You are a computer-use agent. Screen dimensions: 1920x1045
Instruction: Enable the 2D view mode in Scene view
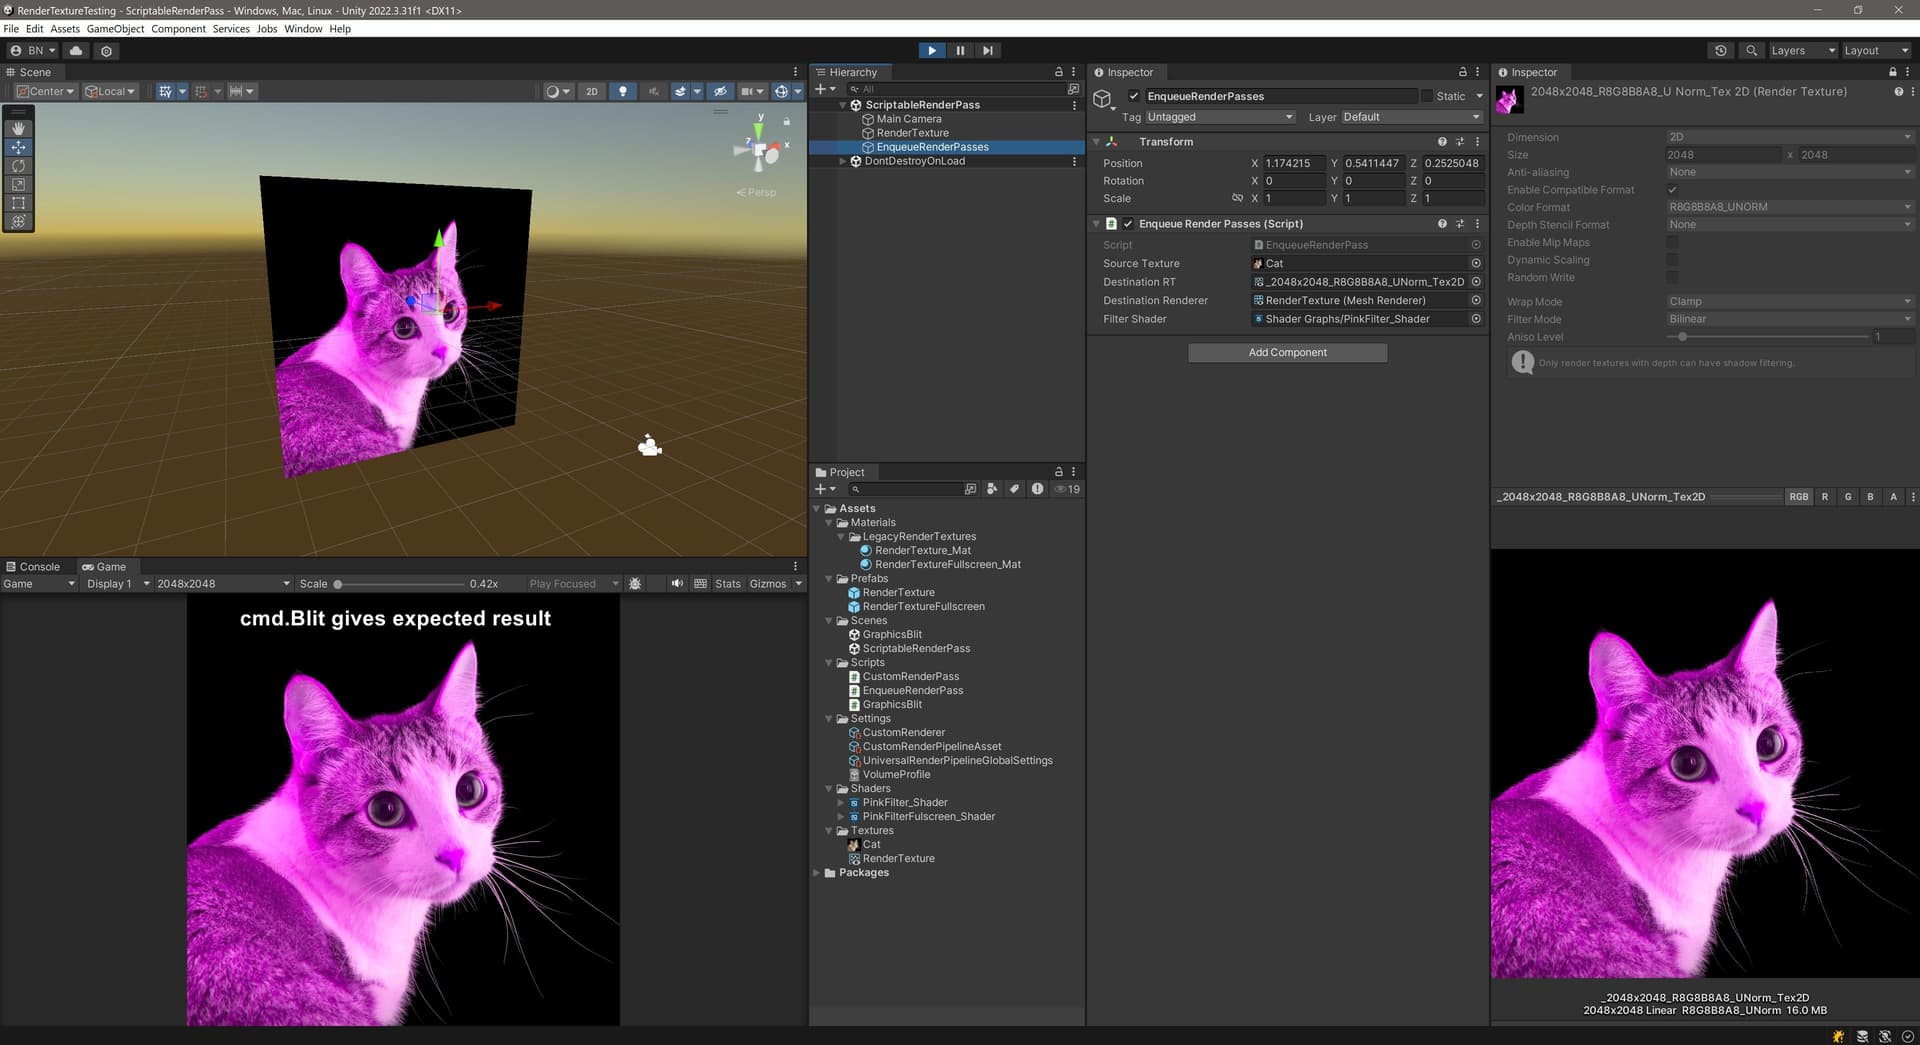pyautogui.click(x=592, y=91)
